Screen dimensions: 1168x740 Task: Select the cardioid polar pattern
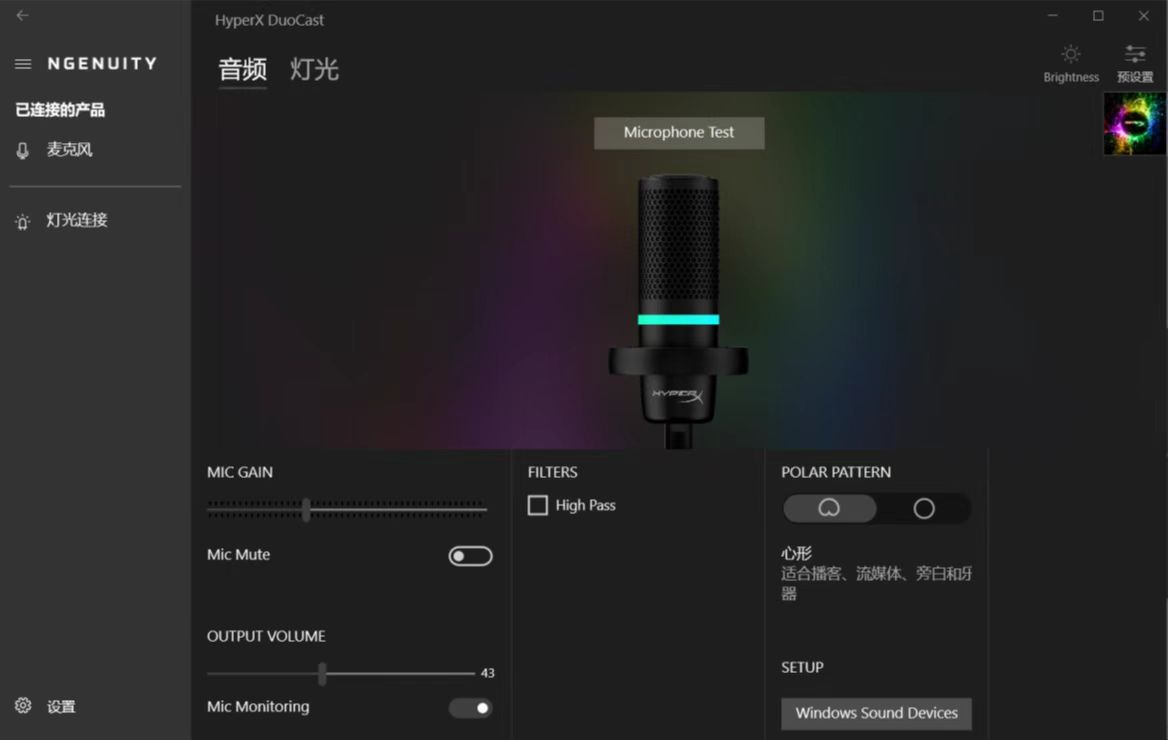pos(829,508)
